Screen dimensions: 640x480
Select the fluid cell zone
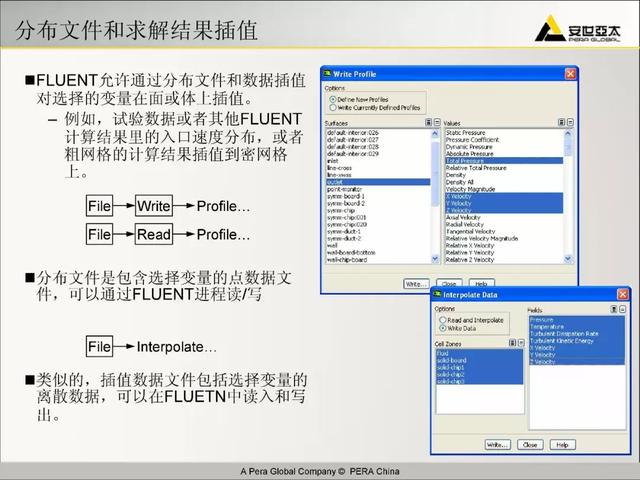tap(479, 353)
